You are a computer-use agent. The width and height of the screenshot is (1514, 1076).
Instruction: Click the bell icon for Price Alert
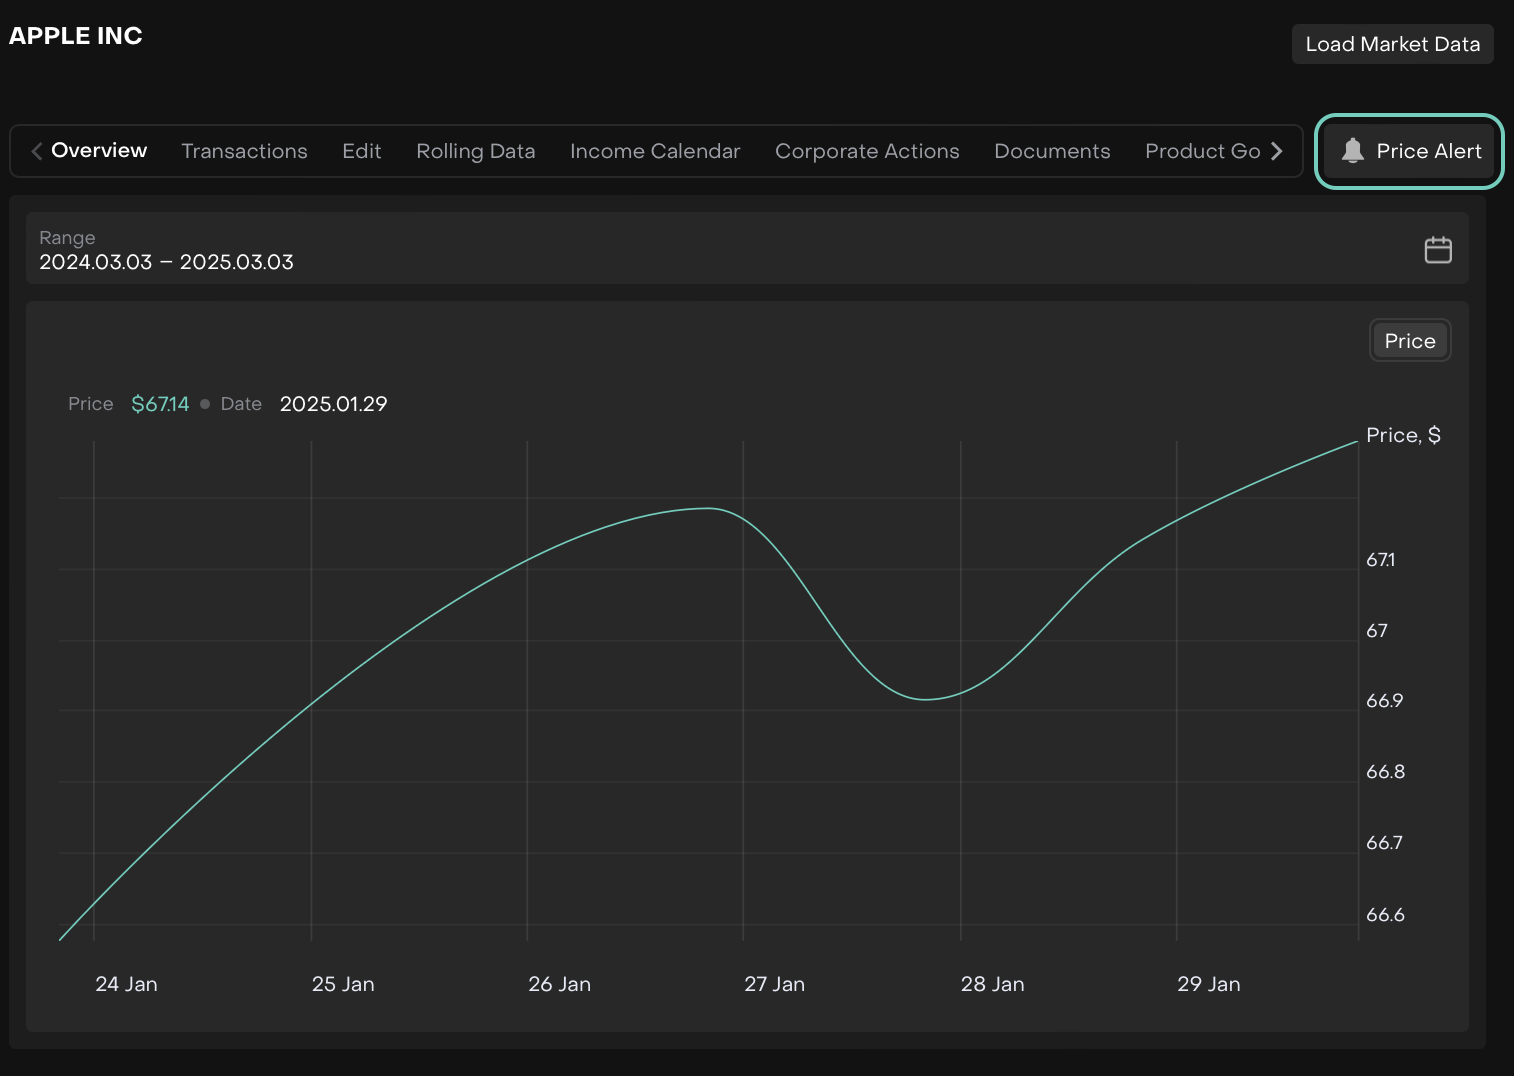[1352, 151]
